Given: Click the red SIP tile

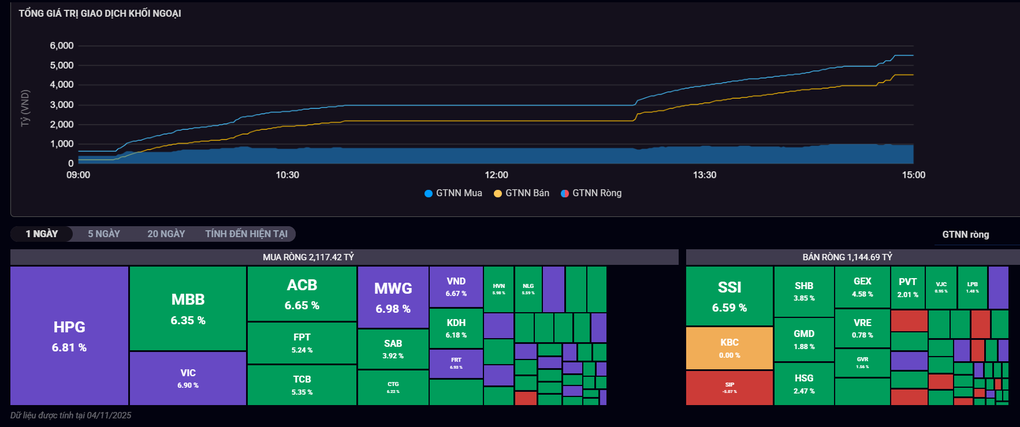Looking at the screenshot, I should pyautogui.click(x=729, y=388).
